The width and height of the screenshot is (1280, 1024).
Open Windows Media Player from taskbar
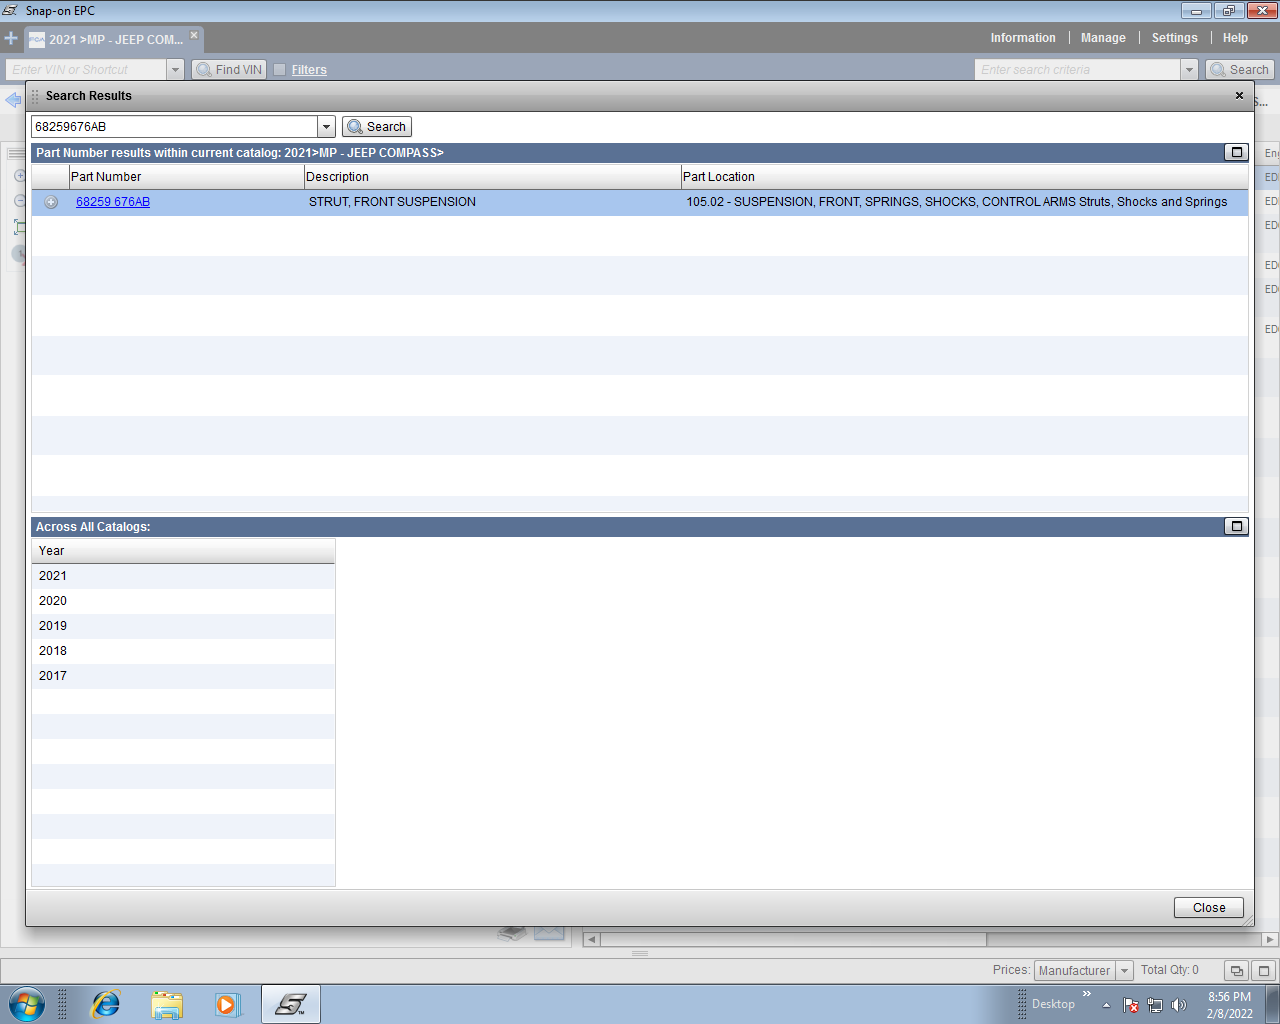point(228,1004)
